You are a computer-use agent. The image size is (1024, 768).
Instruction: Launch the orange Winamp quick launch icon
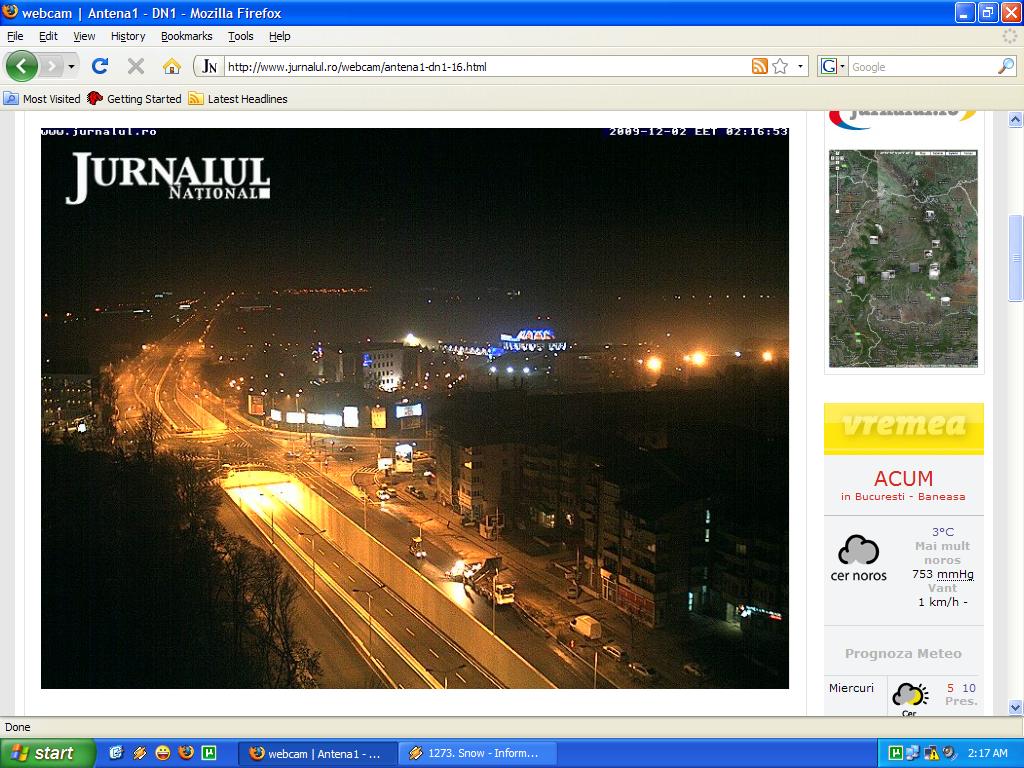[140, 753]
